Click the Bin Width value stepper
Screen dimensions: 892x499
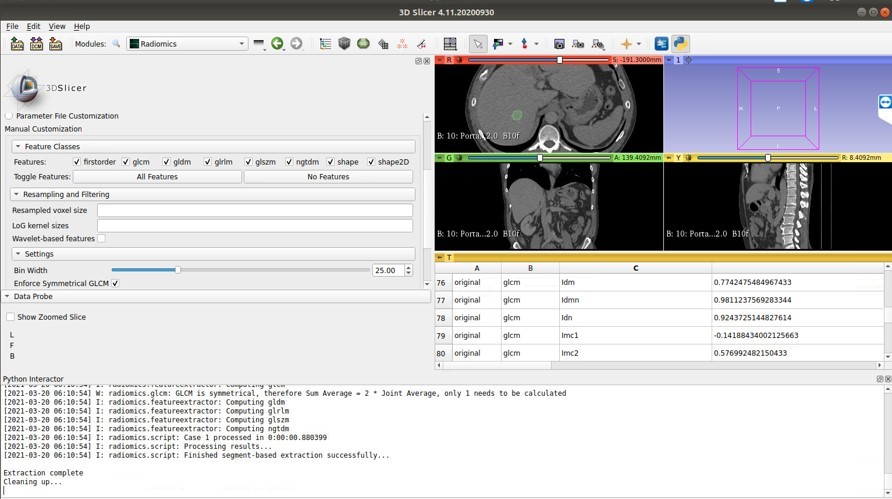click(408, 270)
